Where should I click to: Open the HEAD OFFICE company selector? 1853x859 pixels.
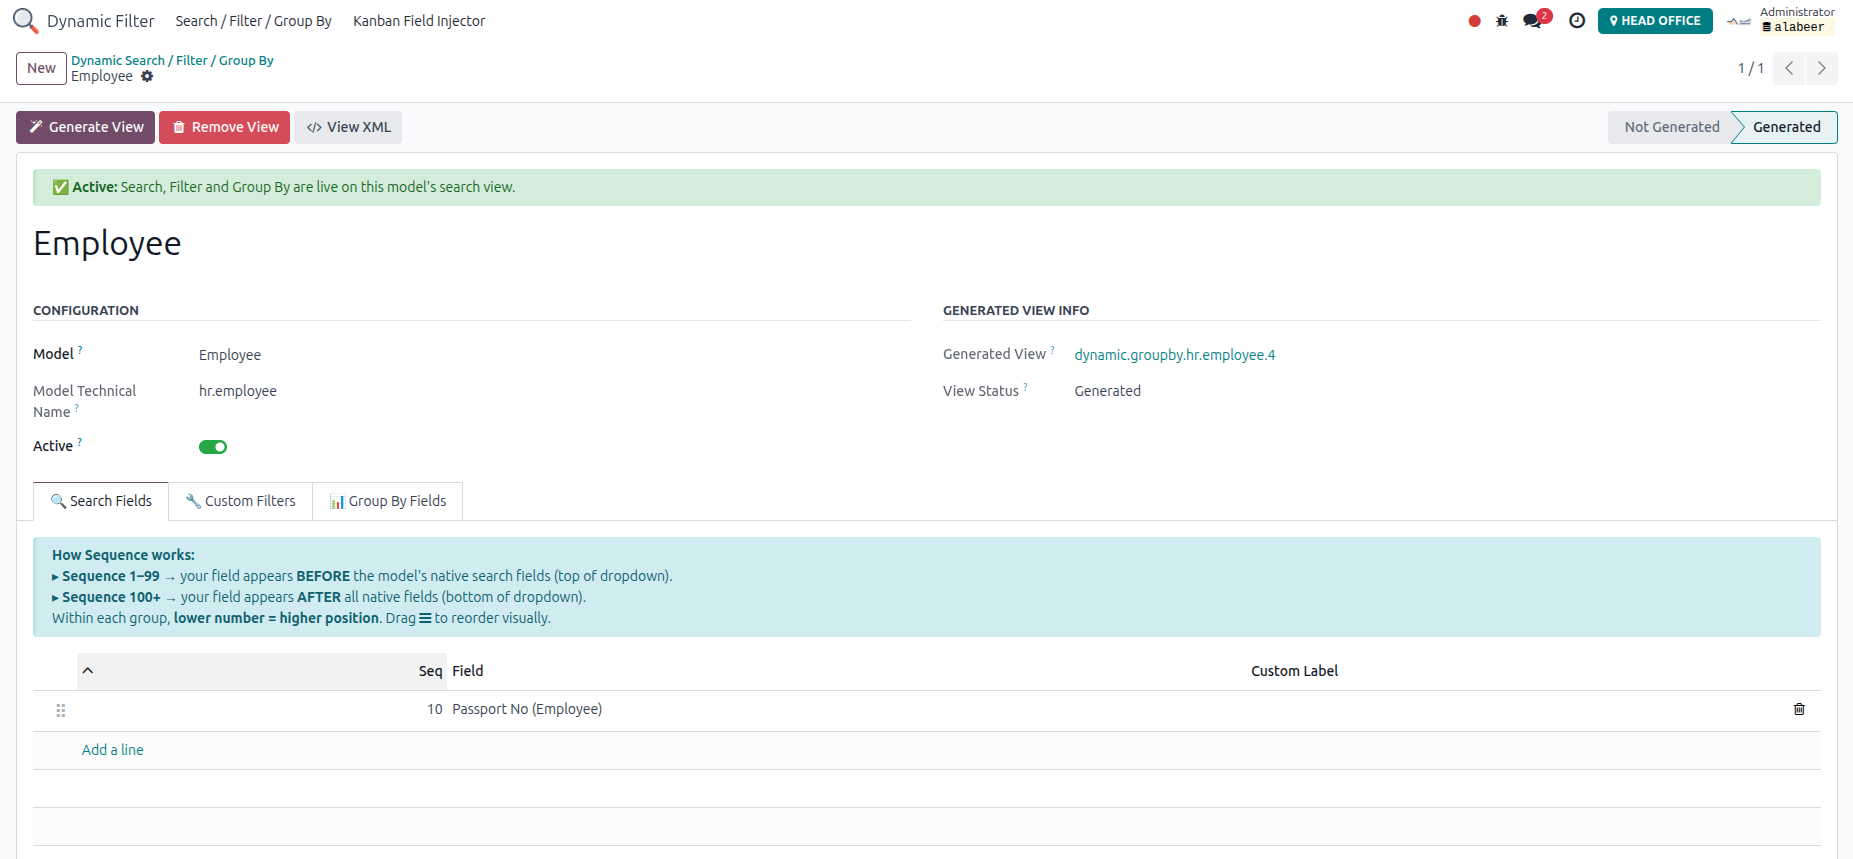(x=1655, y=21)
